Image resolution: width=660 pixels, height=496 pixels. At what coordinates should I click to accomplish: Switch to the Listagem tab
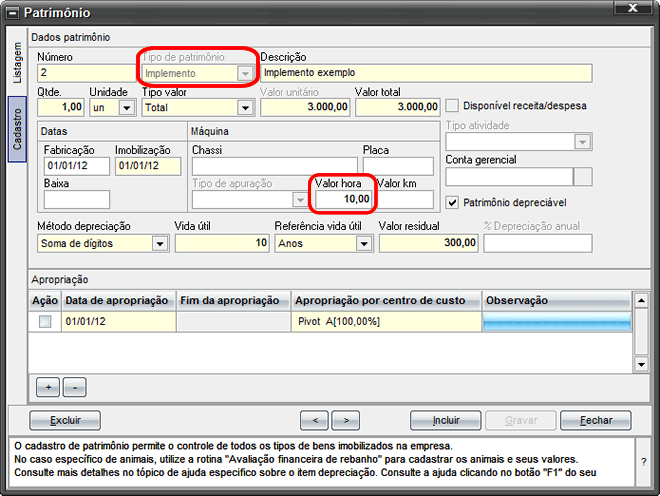(x=17, y=63)
